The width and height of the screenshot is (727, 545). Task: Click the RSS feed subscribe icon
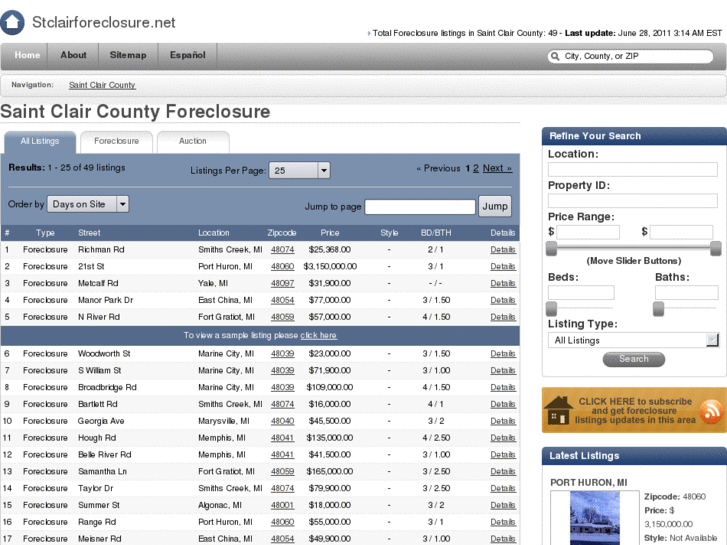(x=710, y=411)
